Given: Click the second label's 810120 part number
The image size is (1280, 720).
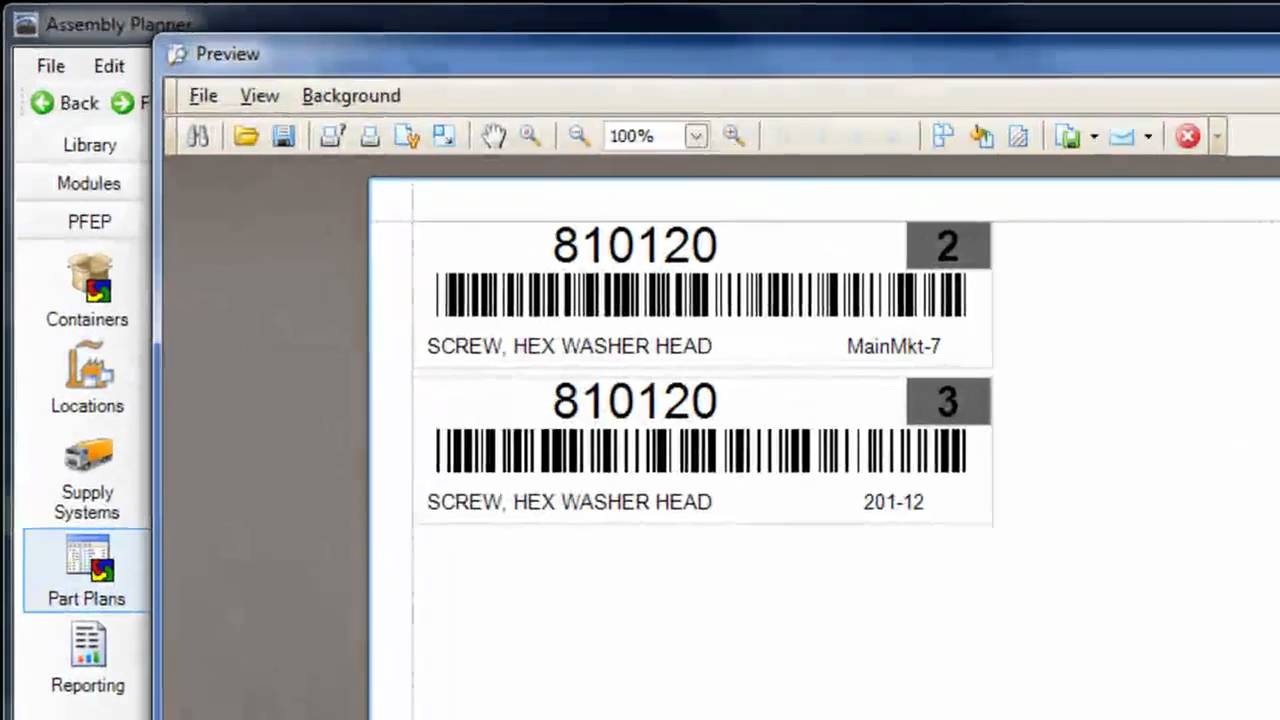Looking at the screenshot, I should [x=635, y=402].
